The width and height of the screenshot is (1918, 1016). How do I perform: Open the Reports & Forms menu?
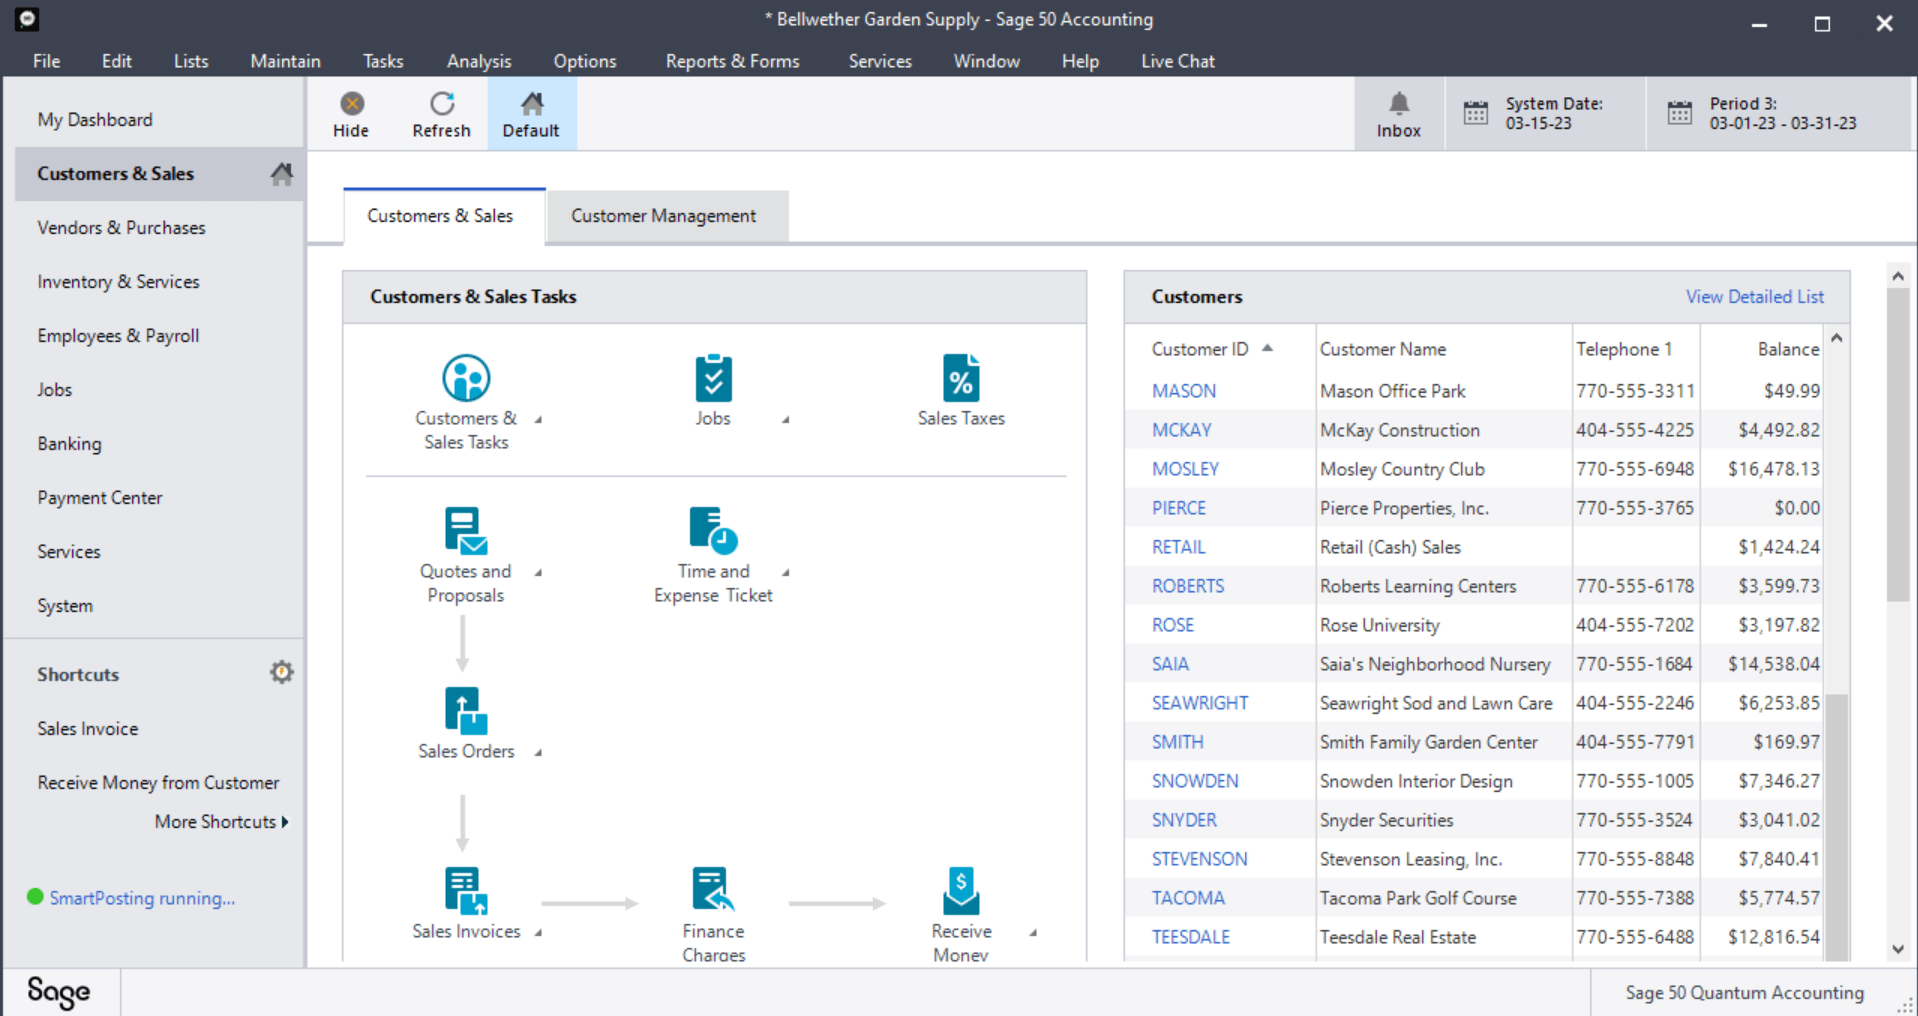click(x=732, y=61)
